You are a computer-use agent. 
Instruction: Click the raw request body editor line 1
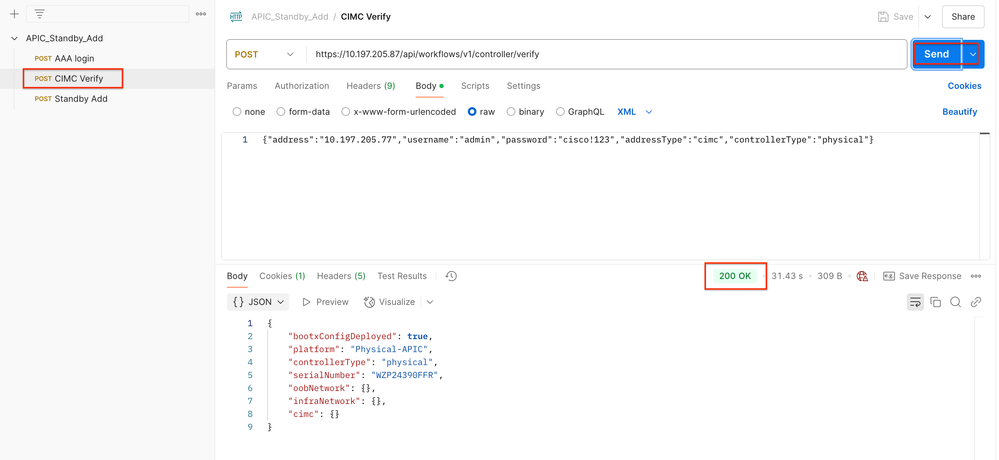click(x=567, y=140)
